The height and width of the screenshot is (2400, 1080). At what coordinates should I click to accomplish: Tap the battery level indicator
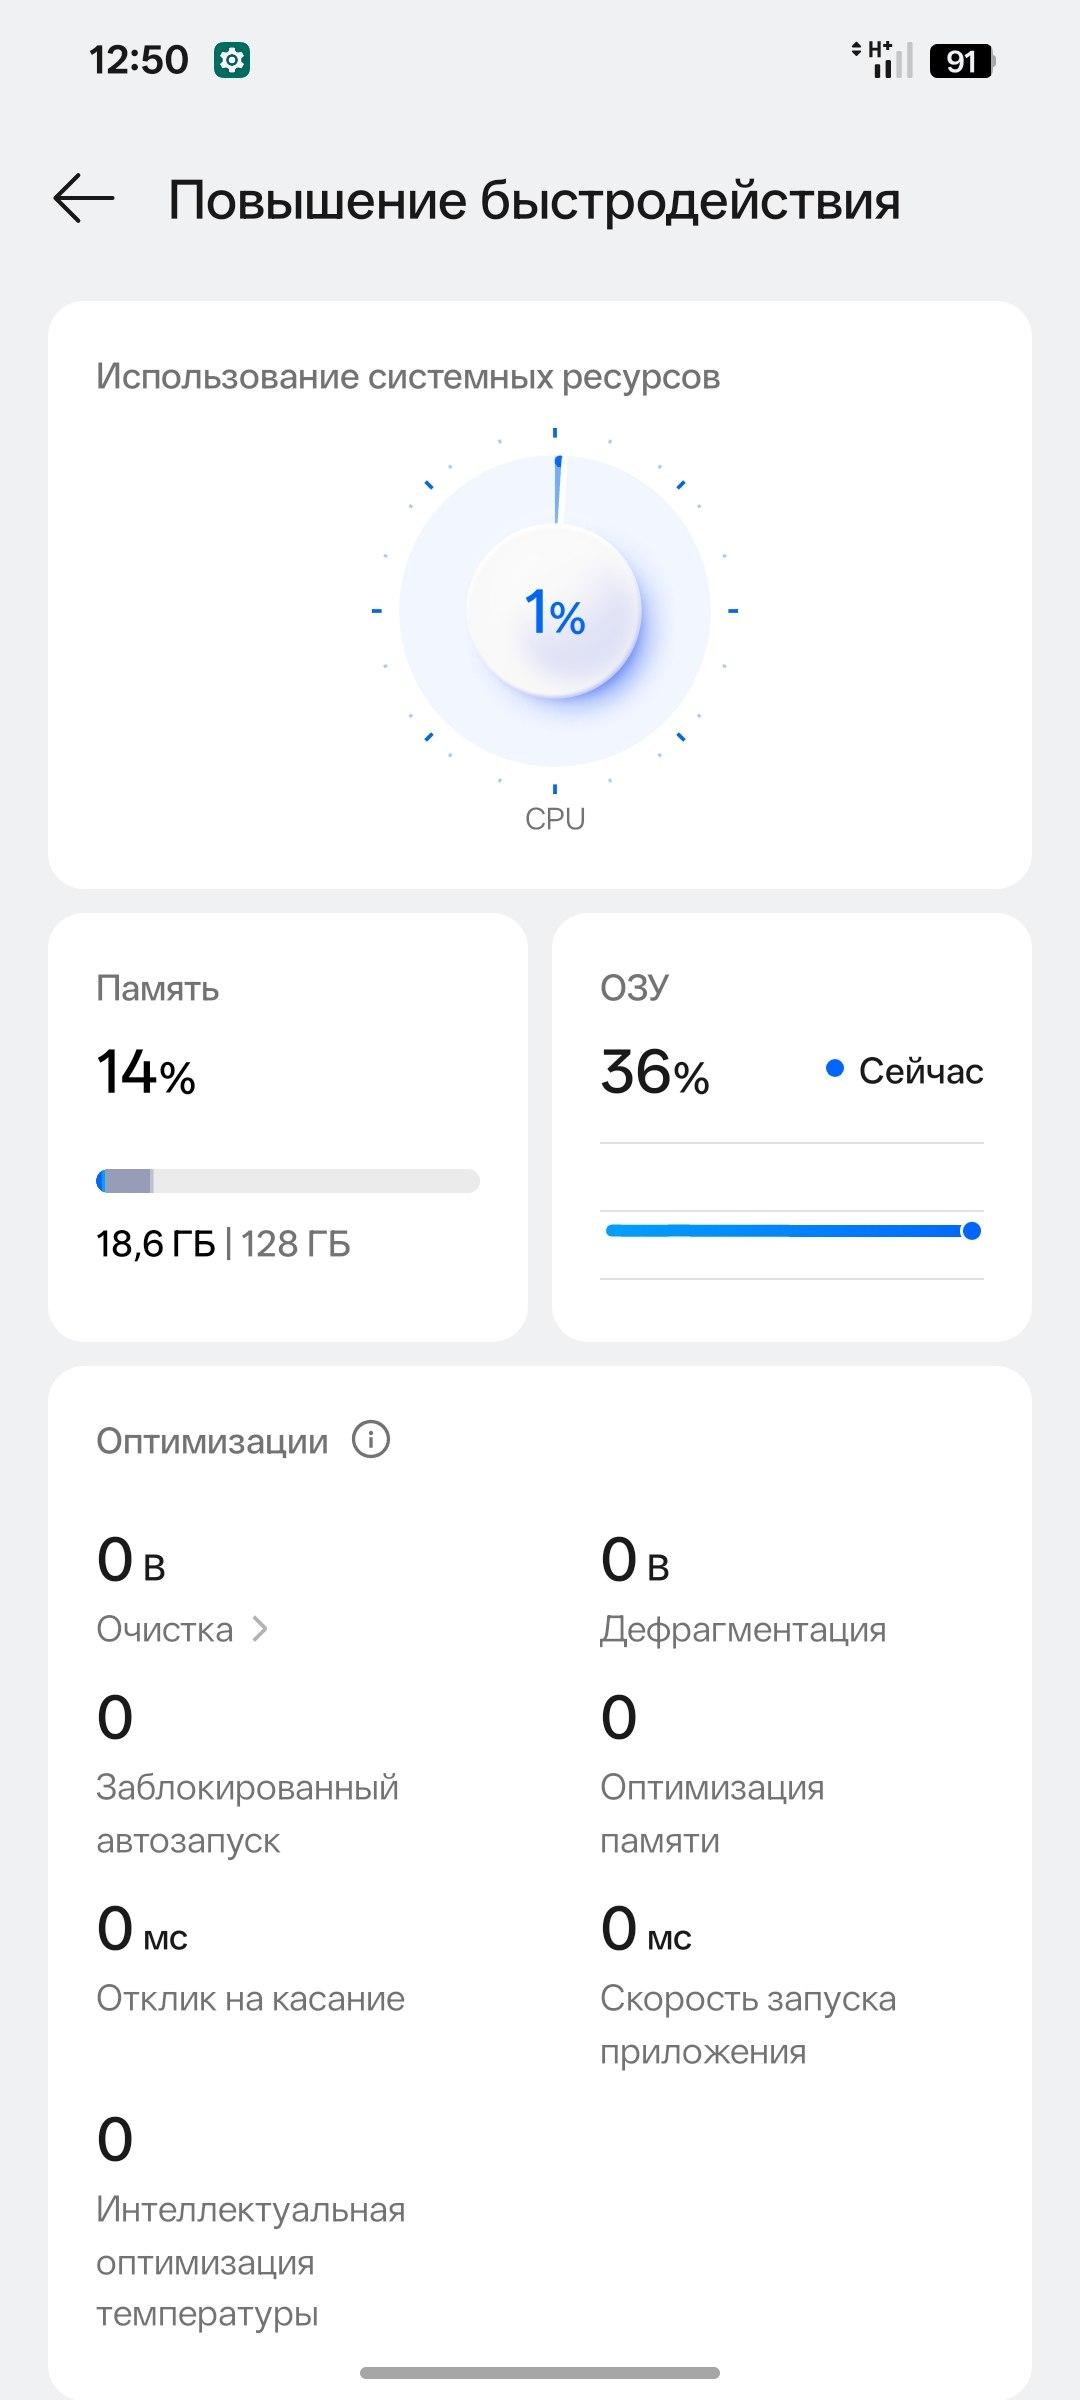coord(961,61)
